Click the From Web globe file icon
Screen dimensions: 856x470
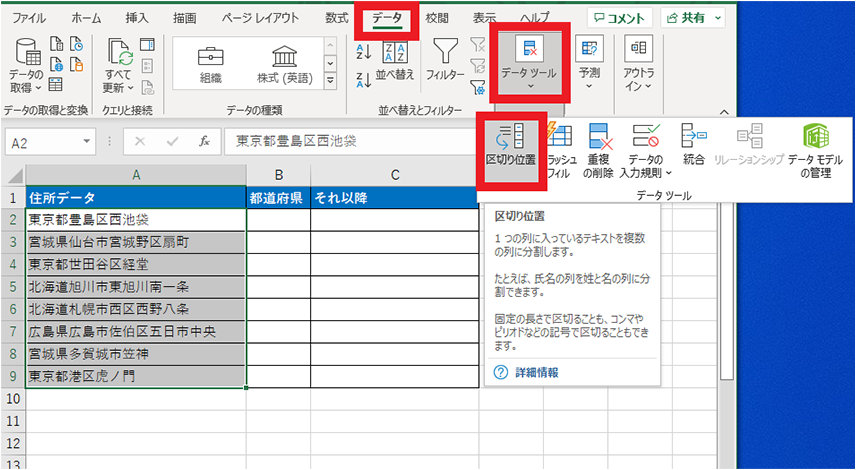tap(57, 65)
